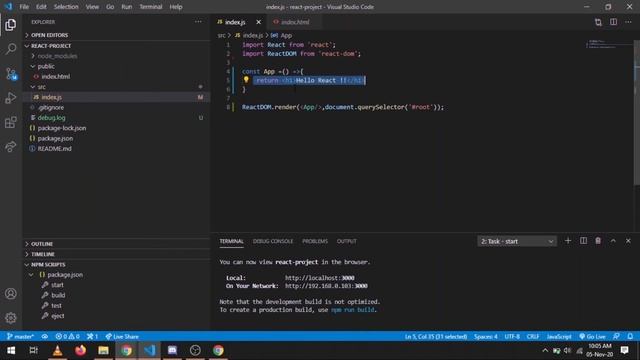
Task: Switch to the Problems tab
Action: 315,241
